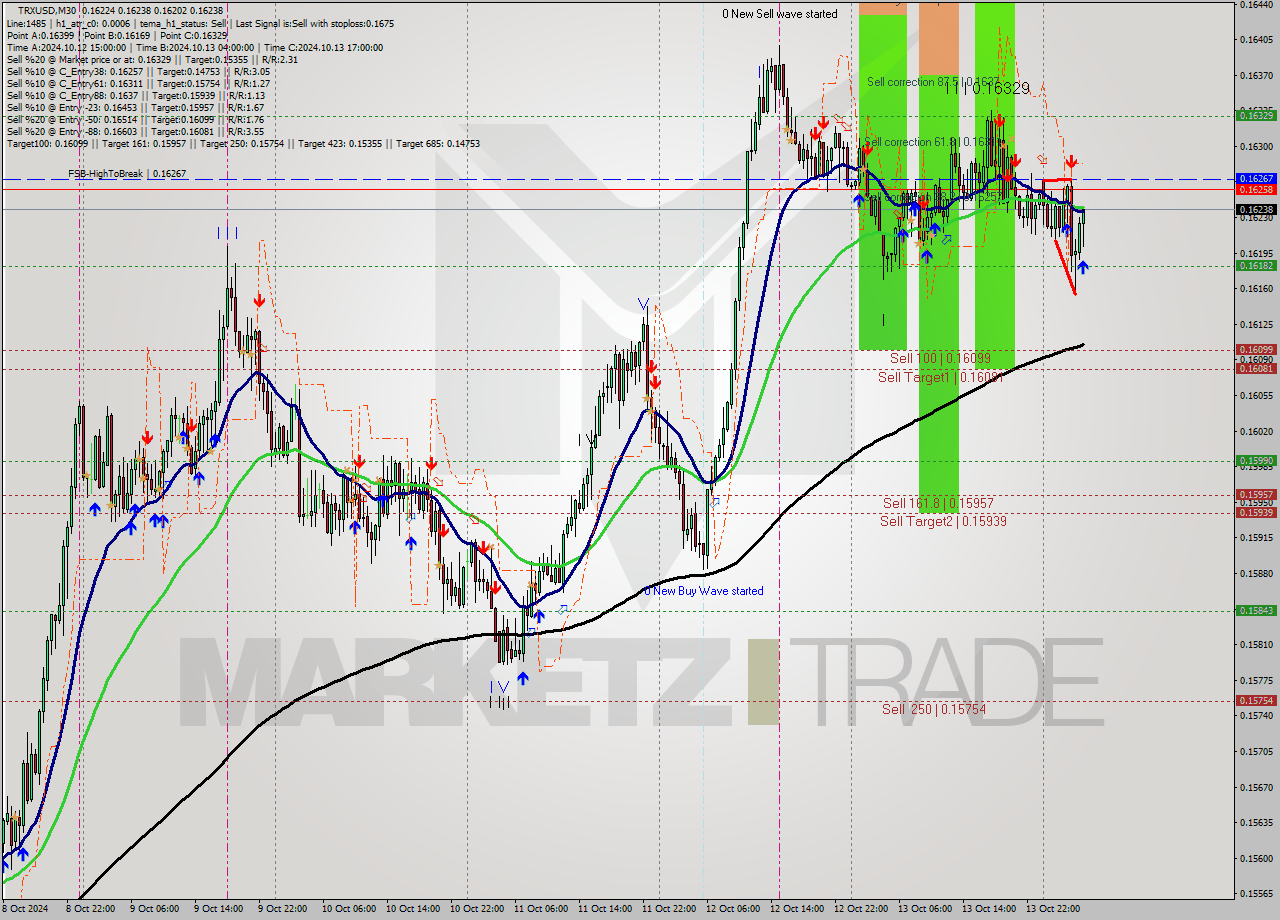The width and height of the screenshot is (1280, 920).
Task: Select 'Sell %10 @ C_Entry38: 0.16257' line
Action: coord(137,71)
